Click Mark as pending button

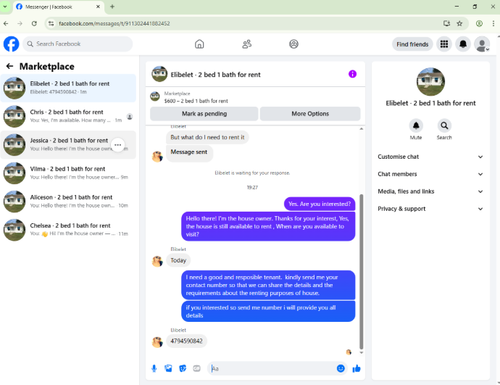(204, 114)
